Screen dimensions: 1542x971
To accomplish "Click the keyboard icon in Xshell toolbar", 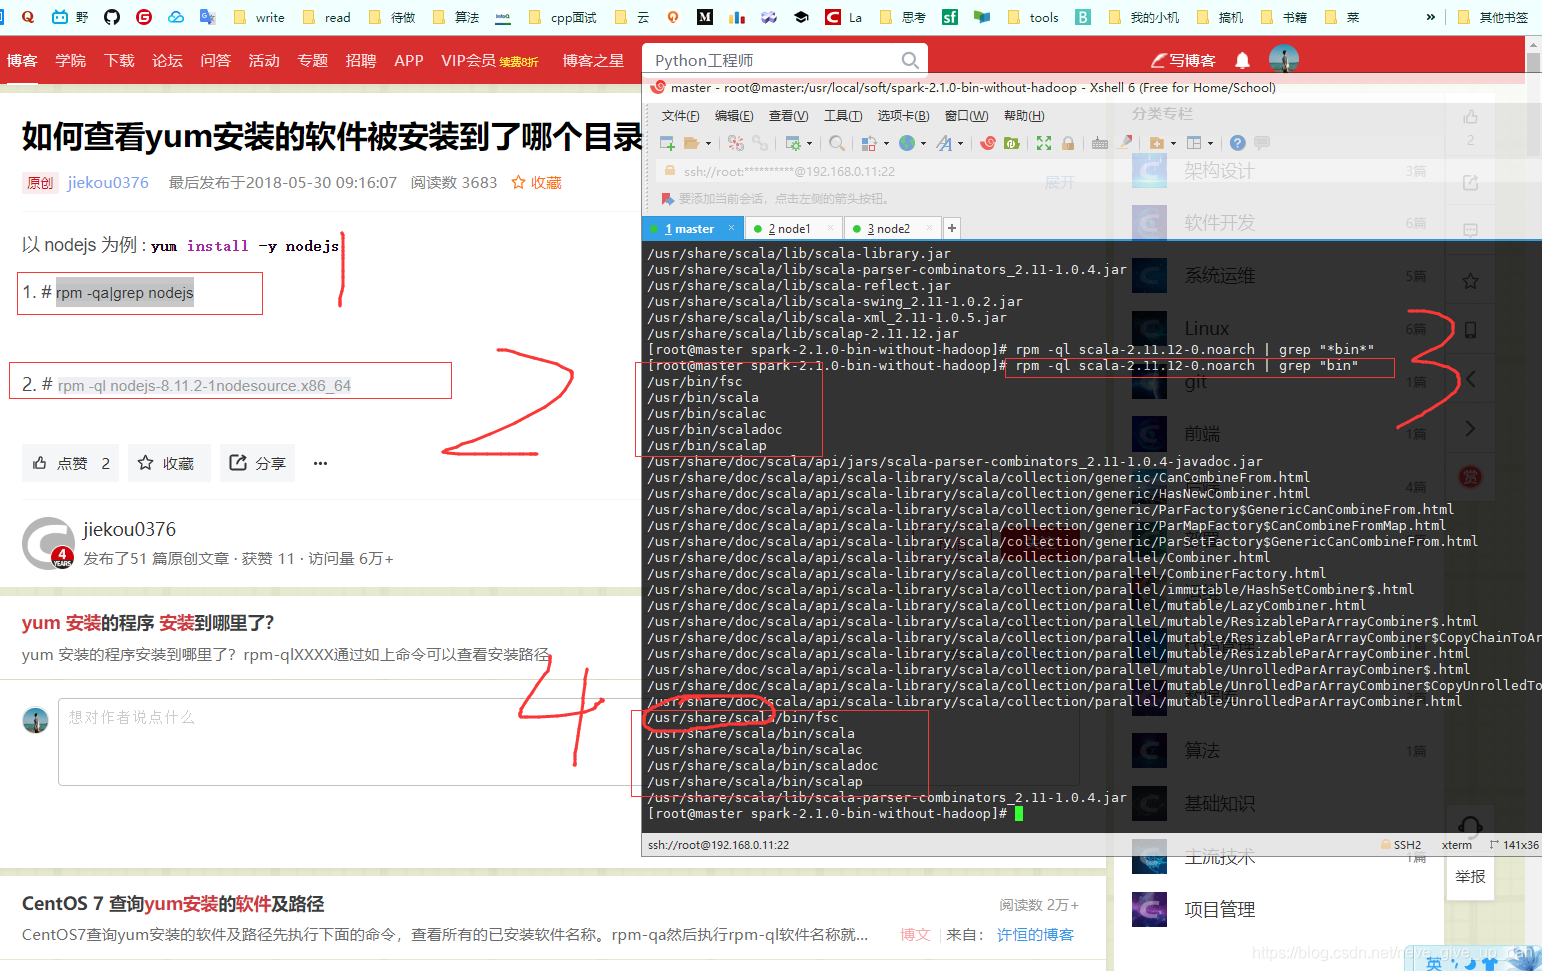I will (x=1100, y=143).
